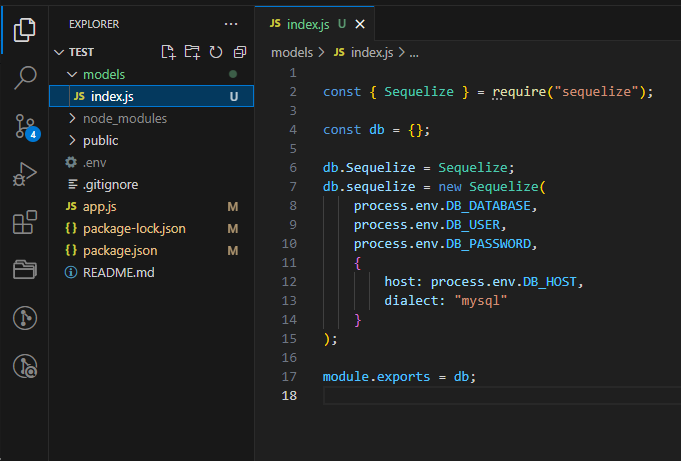Expand the public folder
The width and height of the screenshot is (681, 461).
(x=100, y=140)
